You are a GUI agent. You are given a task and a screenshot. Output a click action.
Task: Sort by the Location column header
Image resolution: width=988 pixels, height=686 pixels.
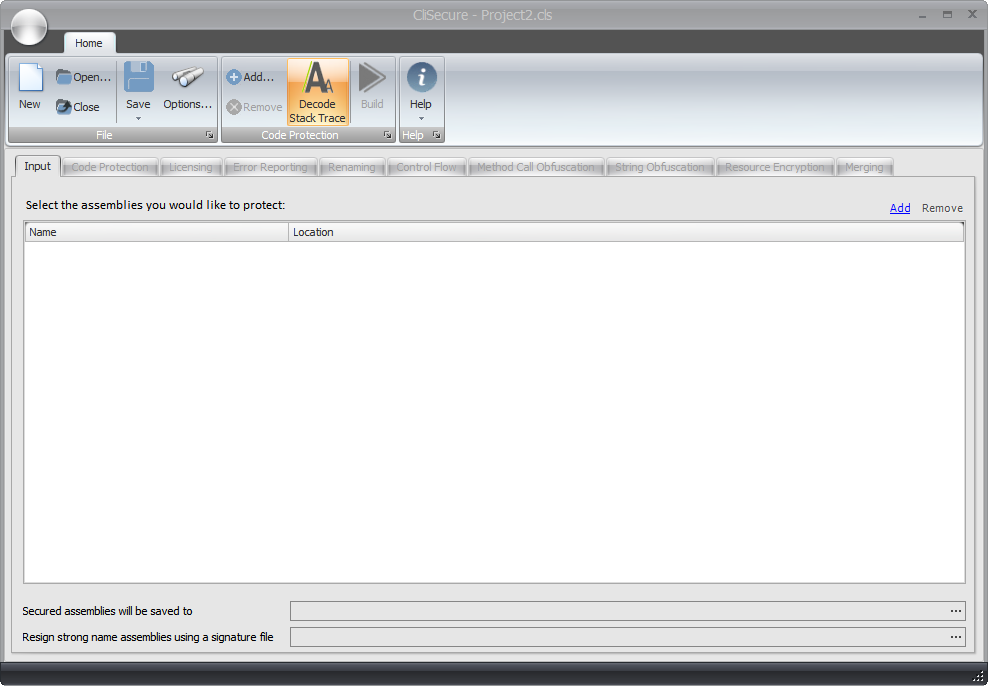tap(626, 232)
